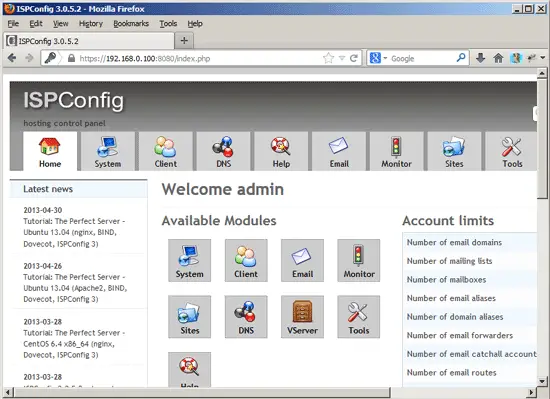Launch VServer module under Available Modules
The image size is (550, 399).
302,317
